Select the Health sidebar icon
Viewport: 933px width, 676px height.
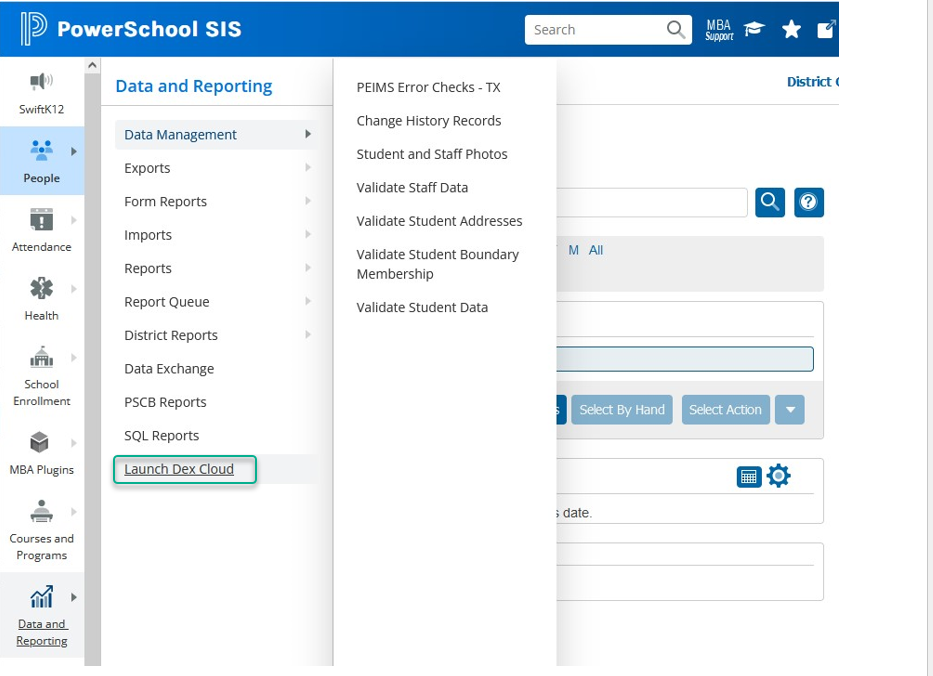41,289
